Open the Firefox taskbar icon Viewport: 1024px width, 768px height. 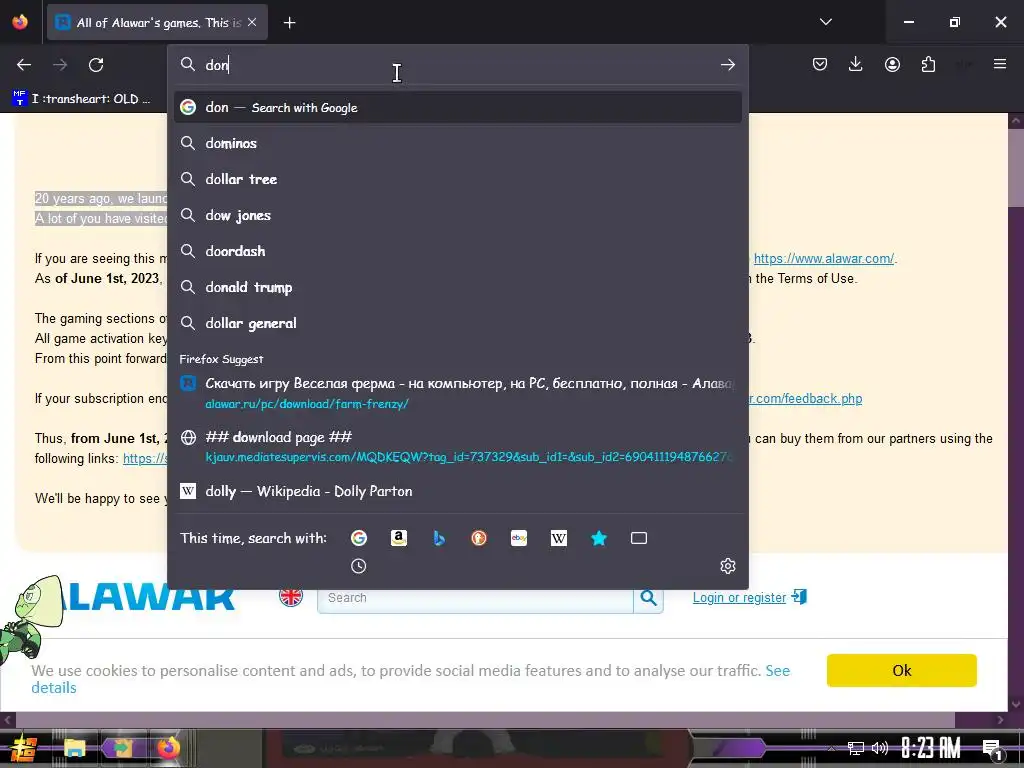(x=168, y=748)
